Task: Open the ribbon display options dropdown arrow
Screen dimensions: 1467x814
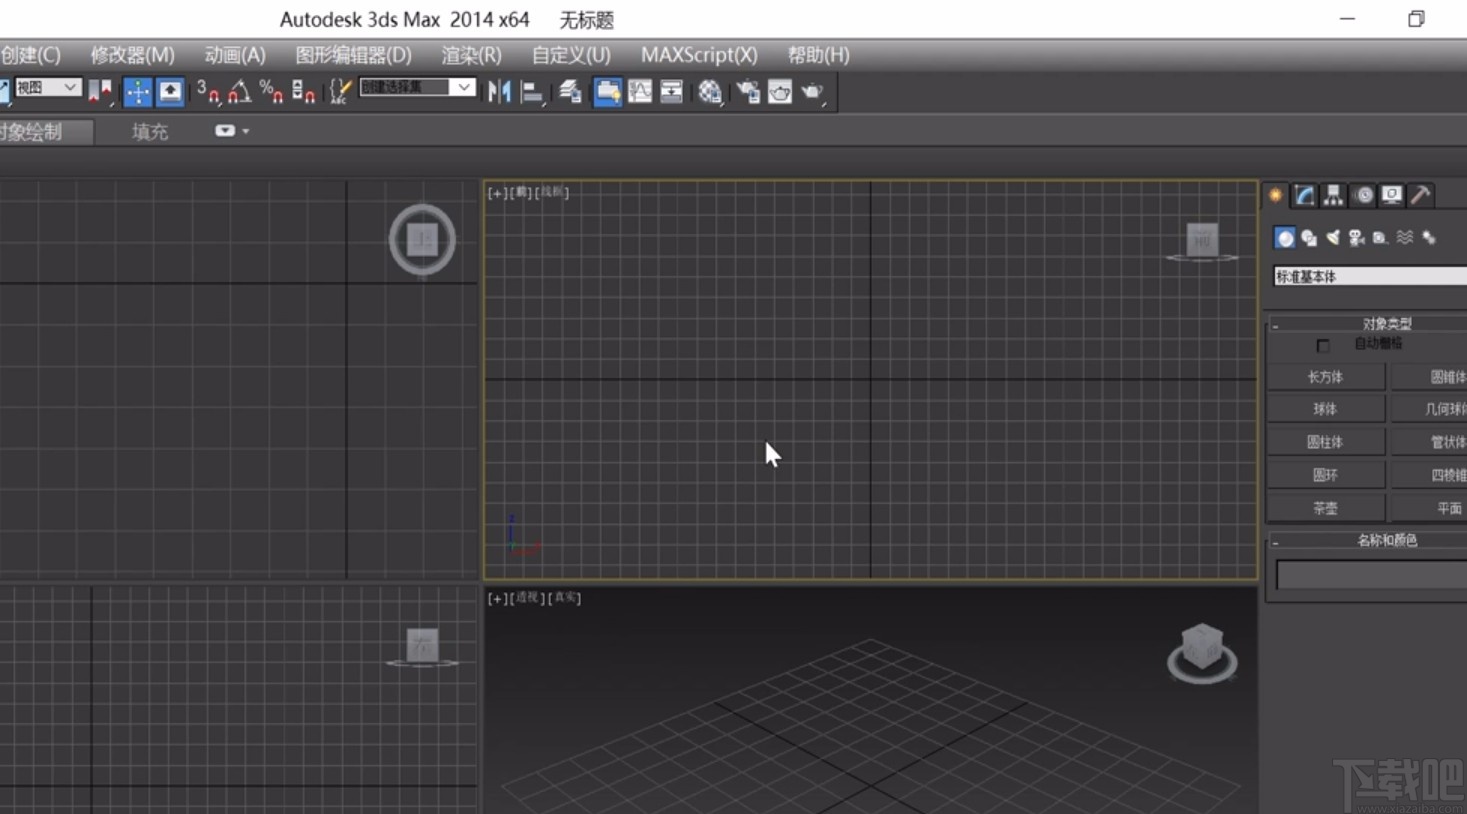Action: (246, 131)
